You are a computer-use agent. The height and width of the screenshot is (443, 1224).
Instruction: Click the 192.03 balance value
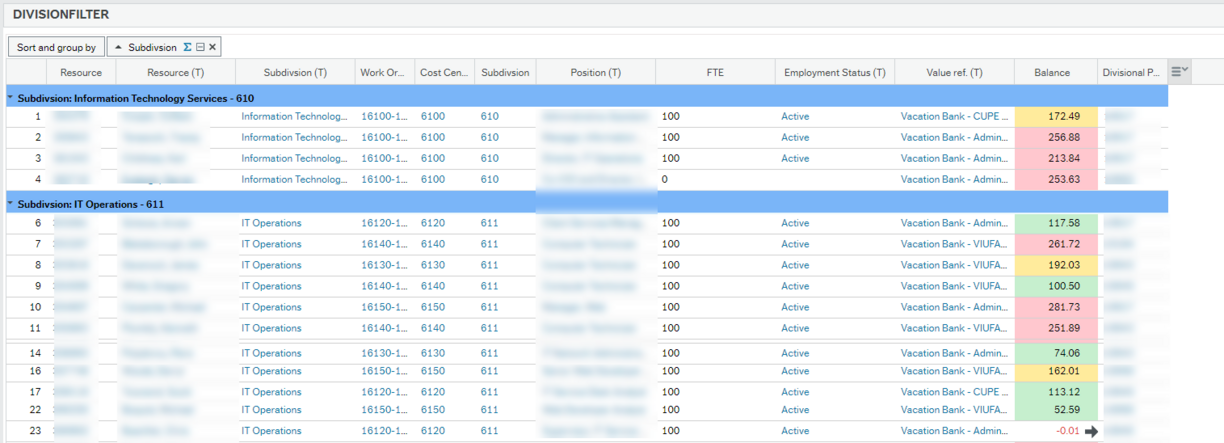(x=1063, y=265)
